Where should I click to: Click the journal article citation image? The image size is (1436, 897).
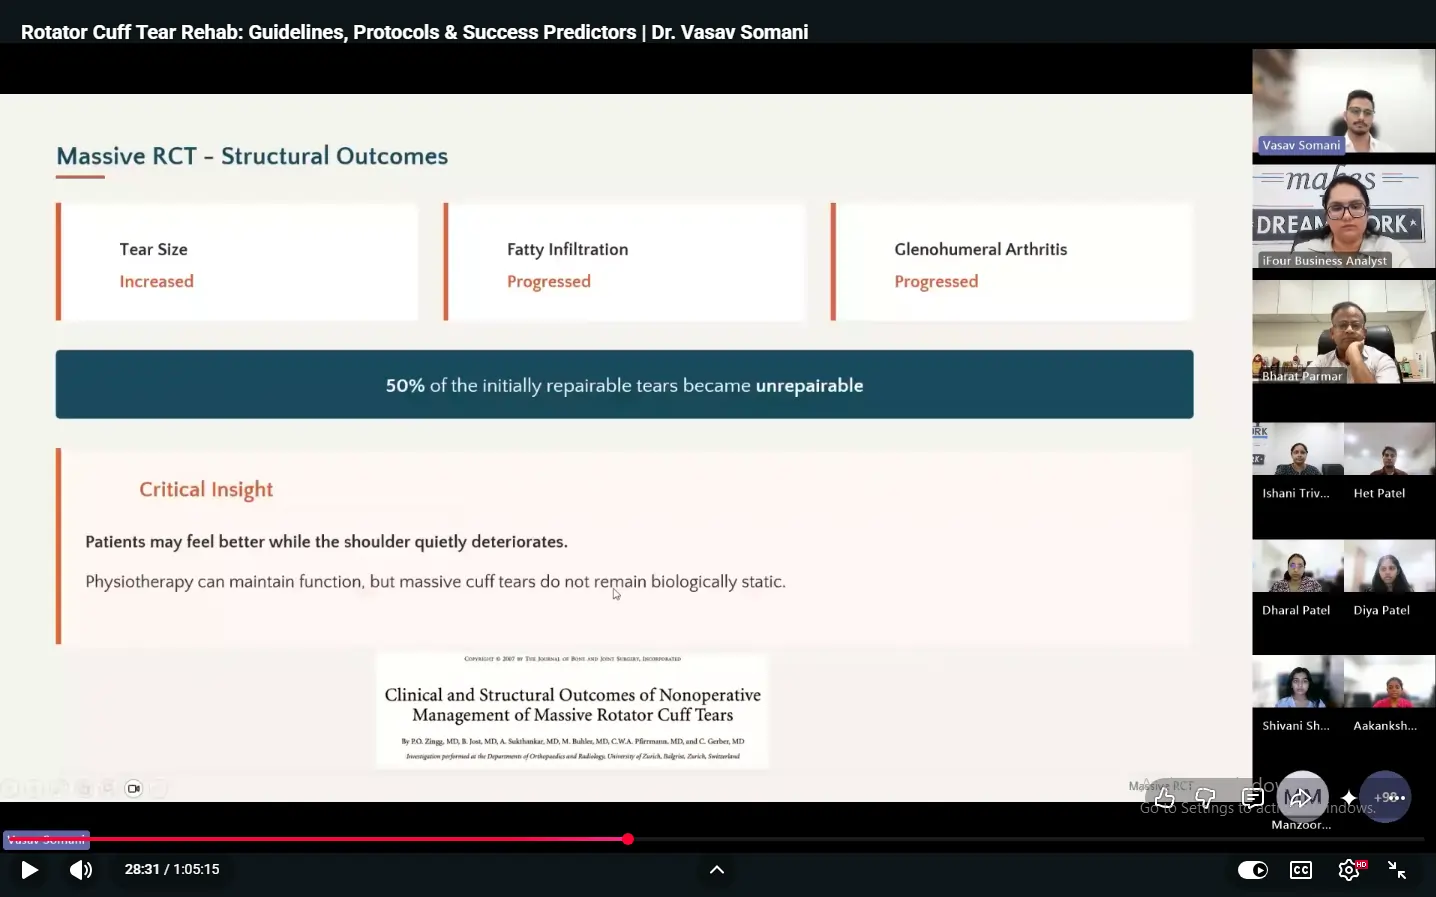pyautogui.click(x=573, y=710)
